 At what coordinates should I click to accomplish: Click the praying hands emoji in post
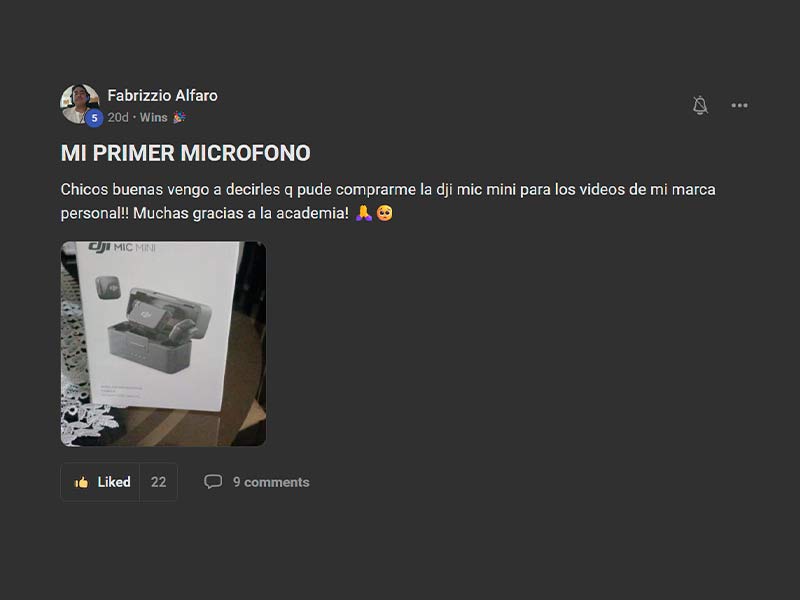363,213
